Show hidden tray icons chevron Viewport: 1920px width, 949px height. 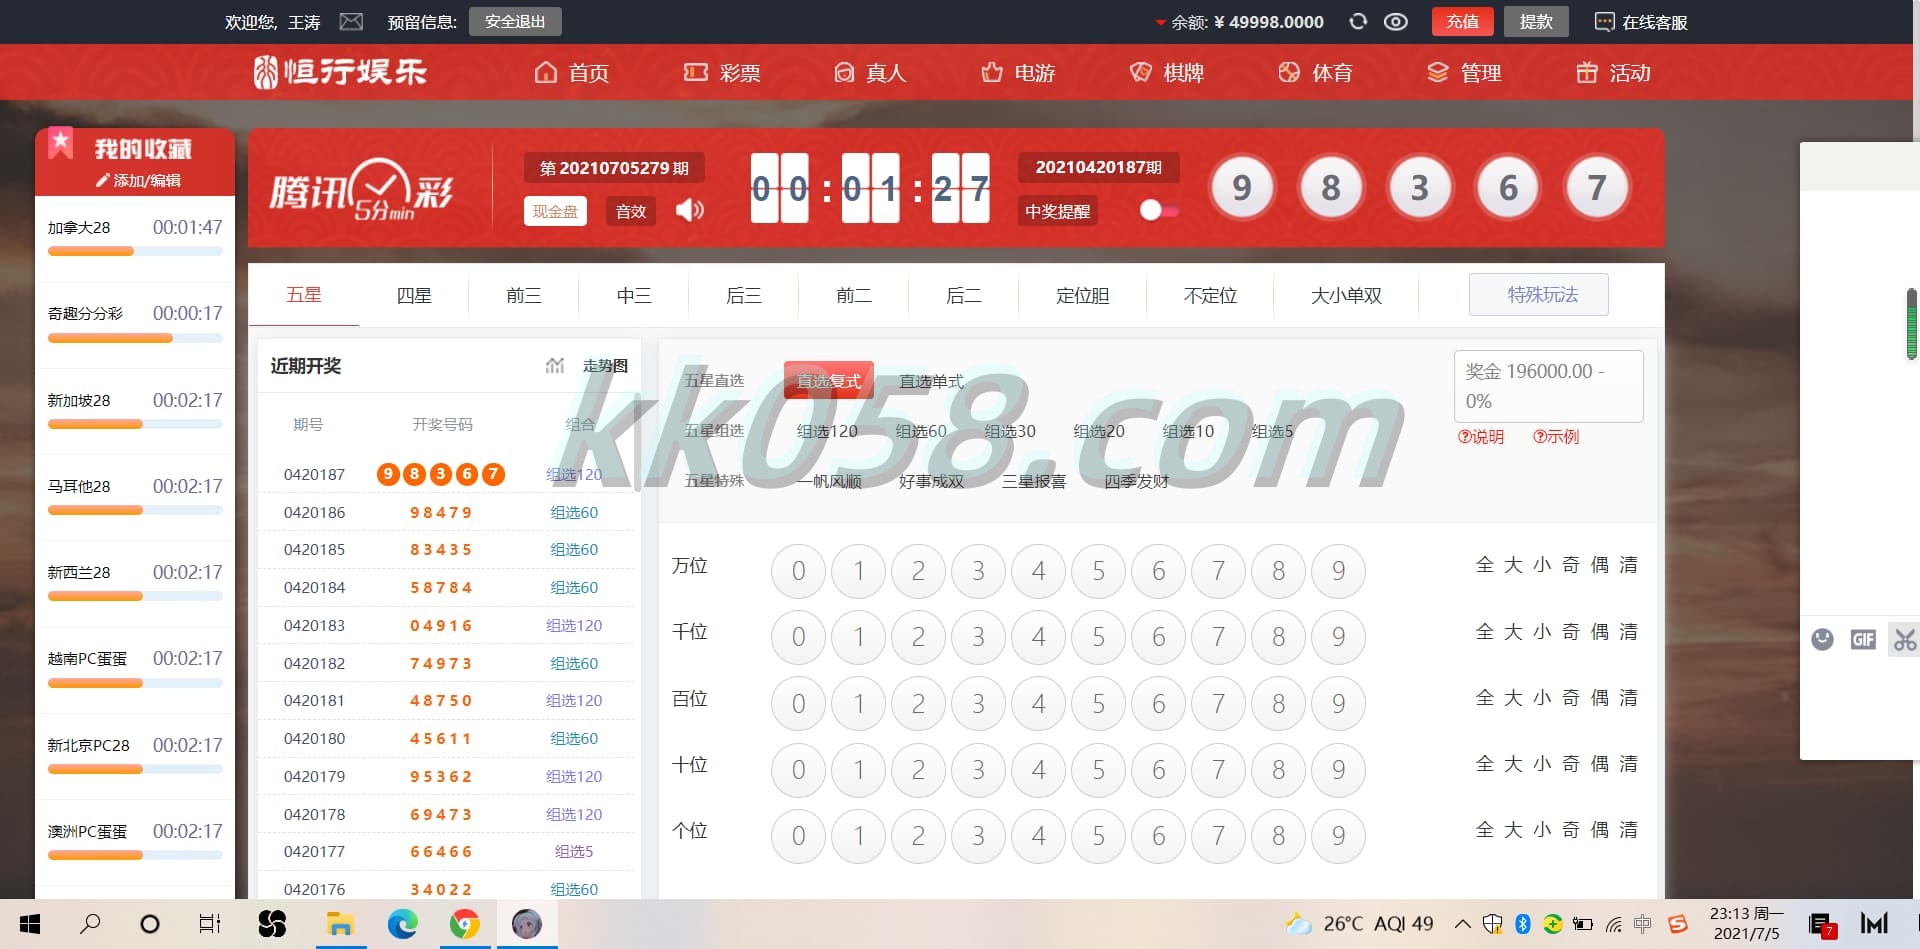click(x=1462, y=924)
